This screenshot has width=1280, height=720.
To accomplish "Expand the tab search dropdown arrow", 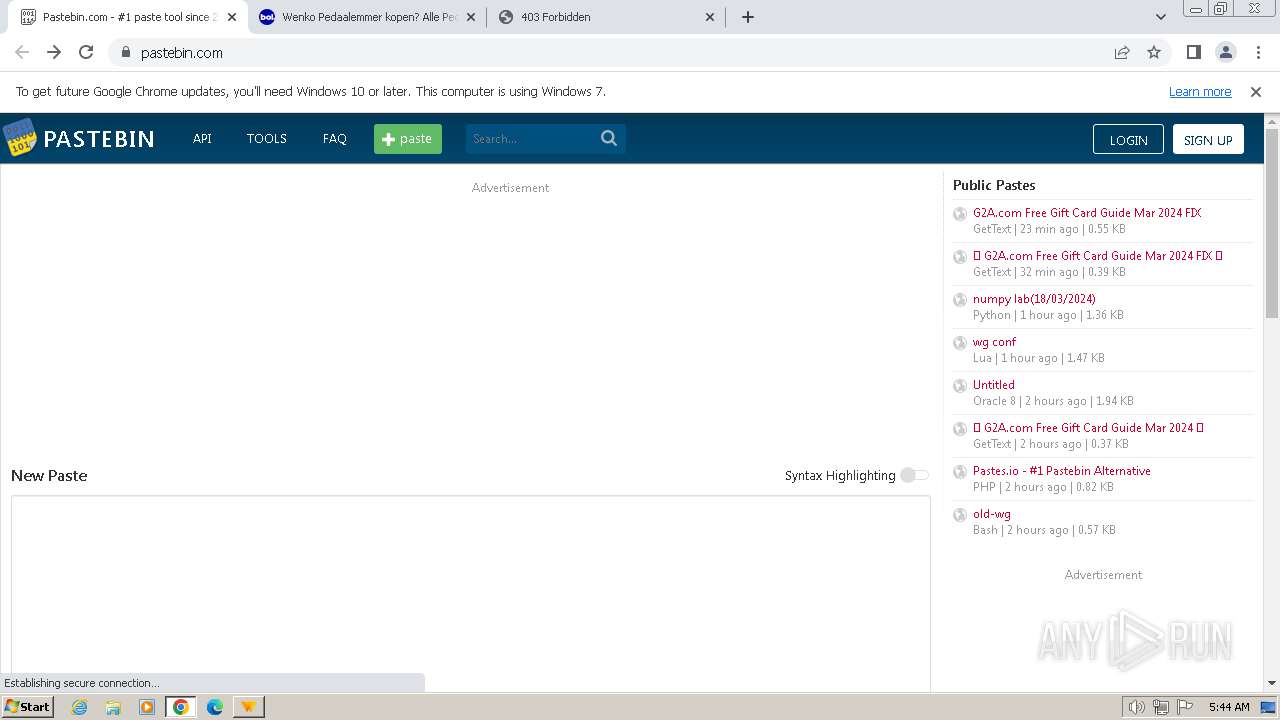I will (1161, 17).
